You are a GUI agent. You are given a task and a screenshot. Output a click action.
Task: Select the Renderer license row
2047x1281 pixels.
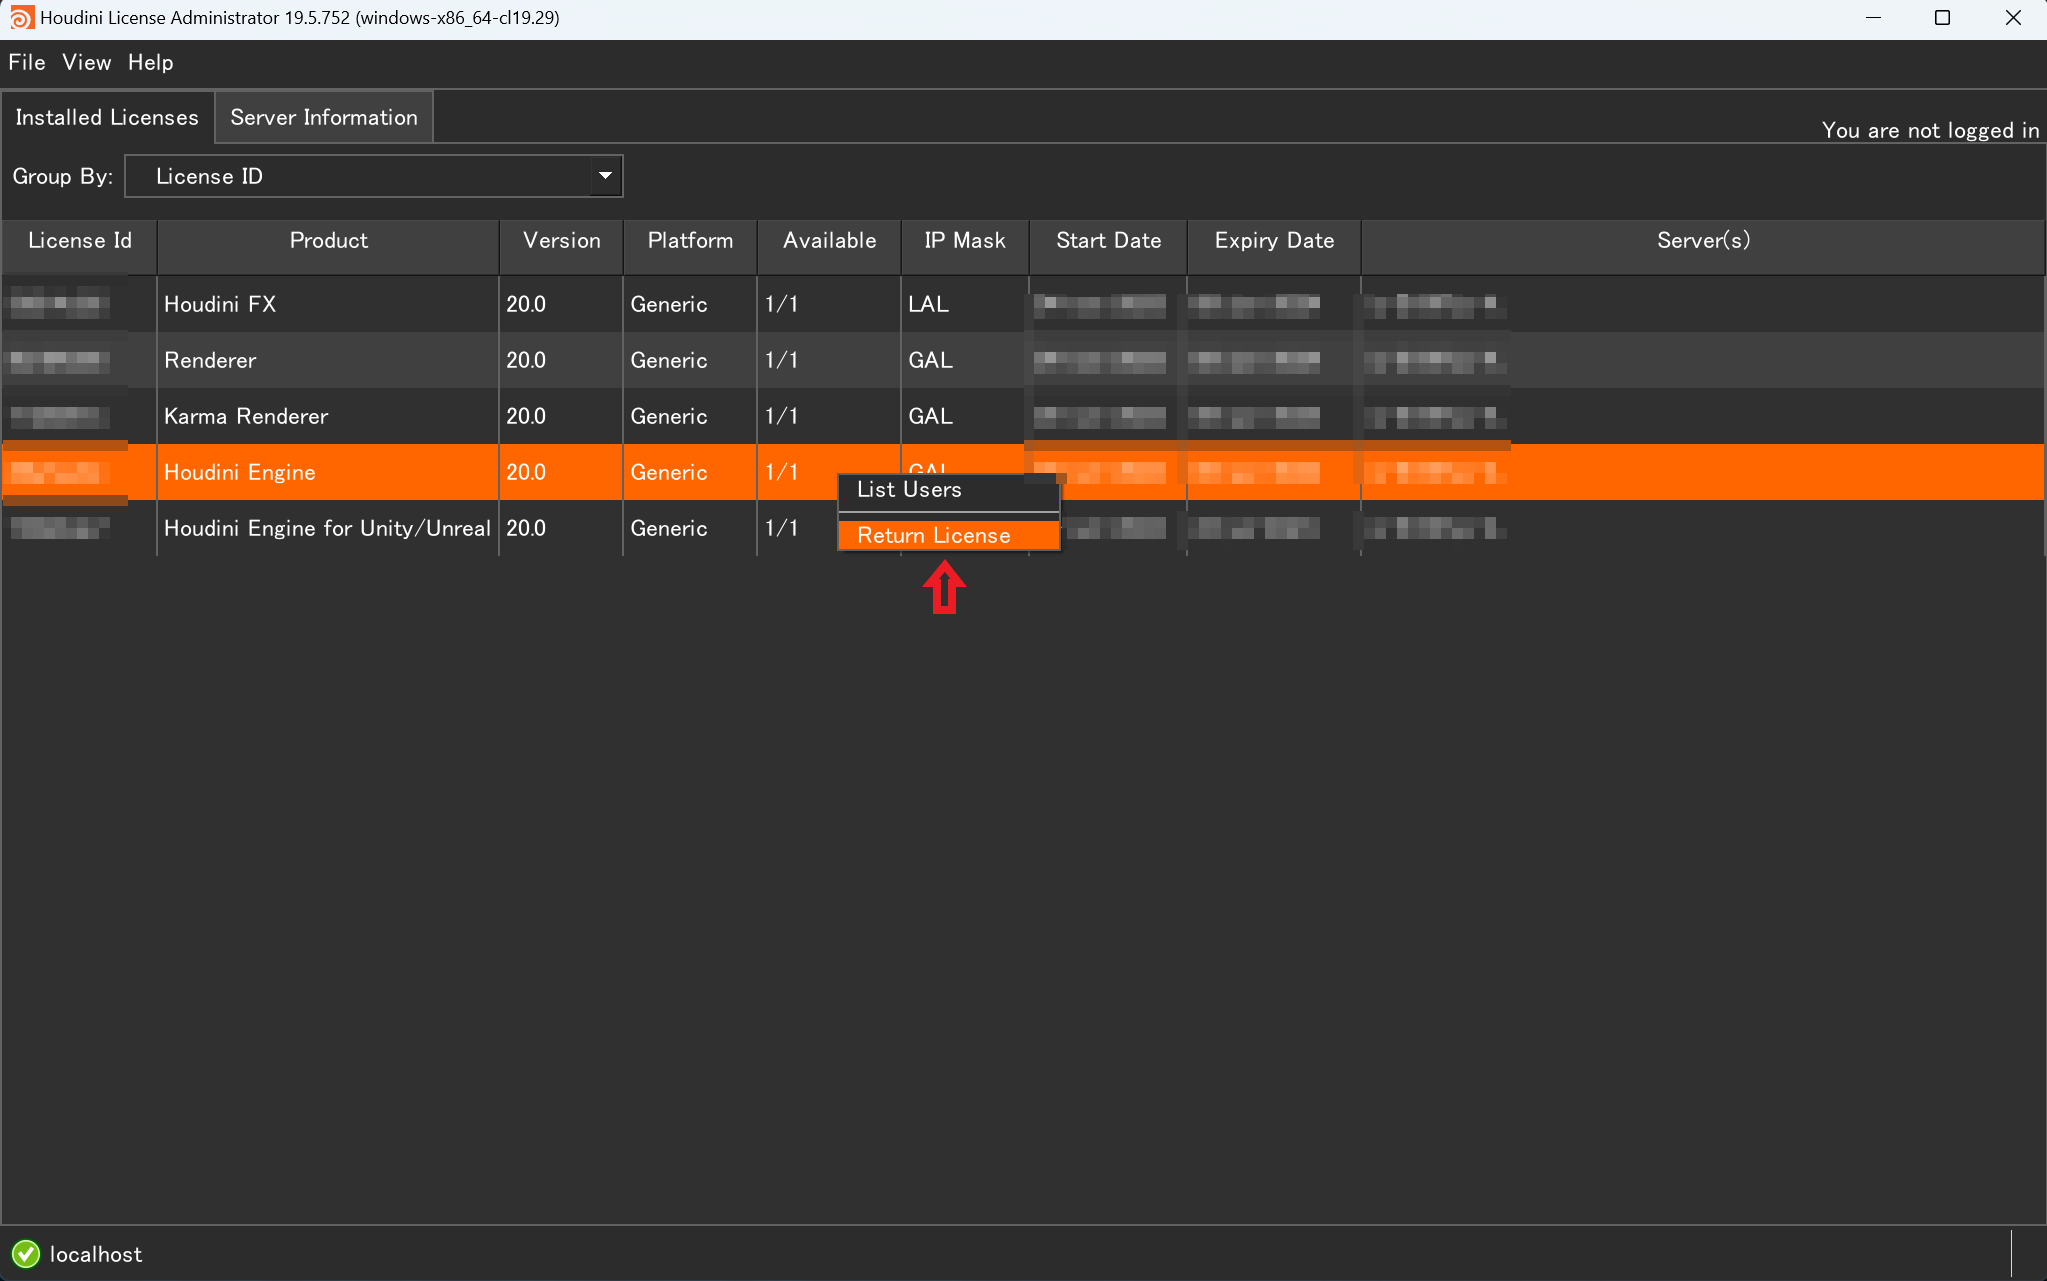(x=1023, y=360)
